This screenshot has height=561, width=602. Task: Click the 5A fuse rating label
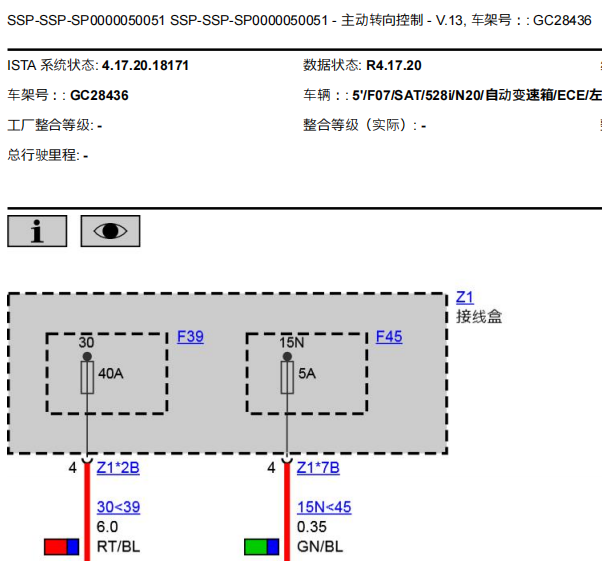point(307,373)
